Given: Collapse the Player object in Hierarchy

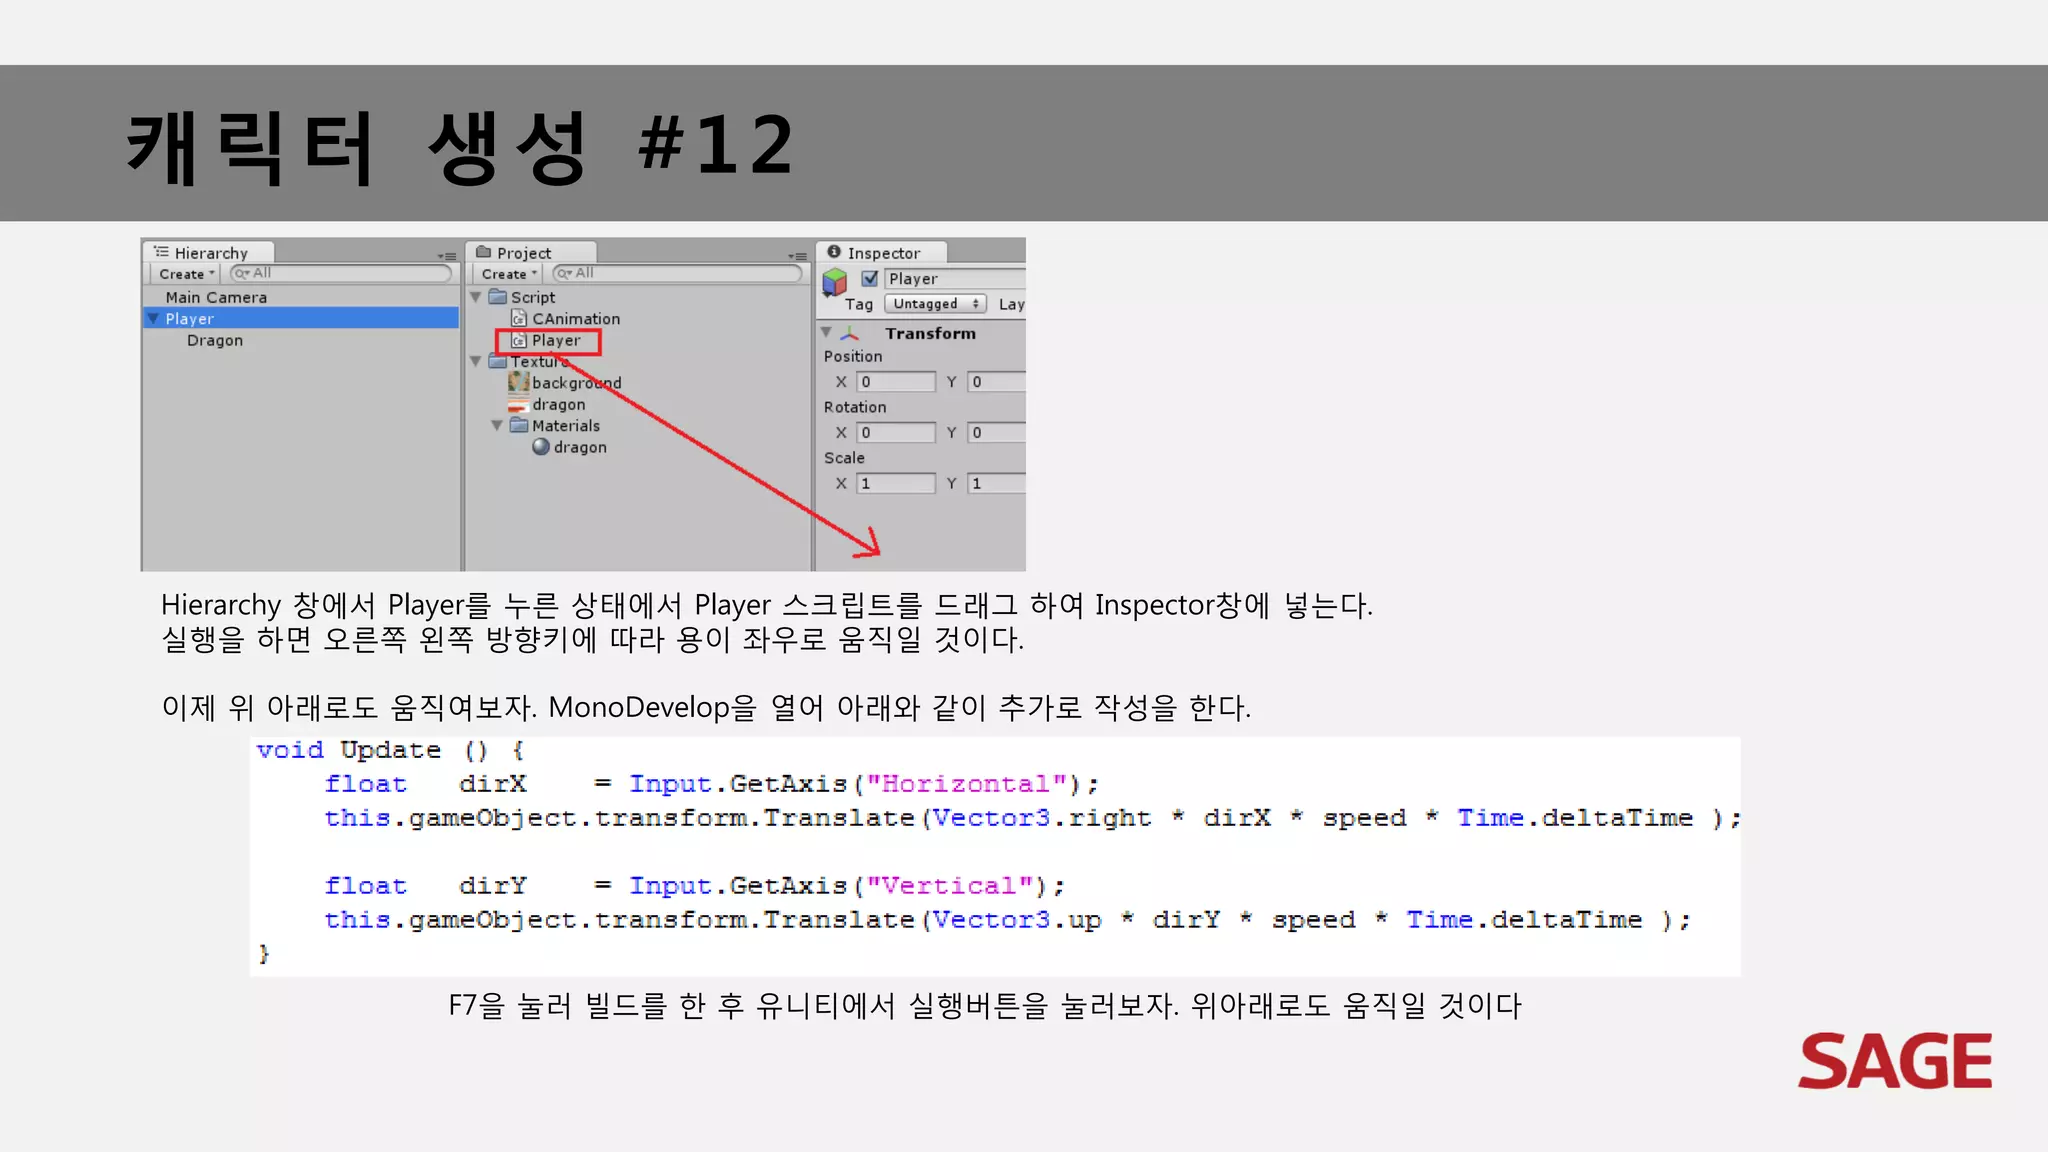Looking at the screenshot, I should (x=153, y=318).
